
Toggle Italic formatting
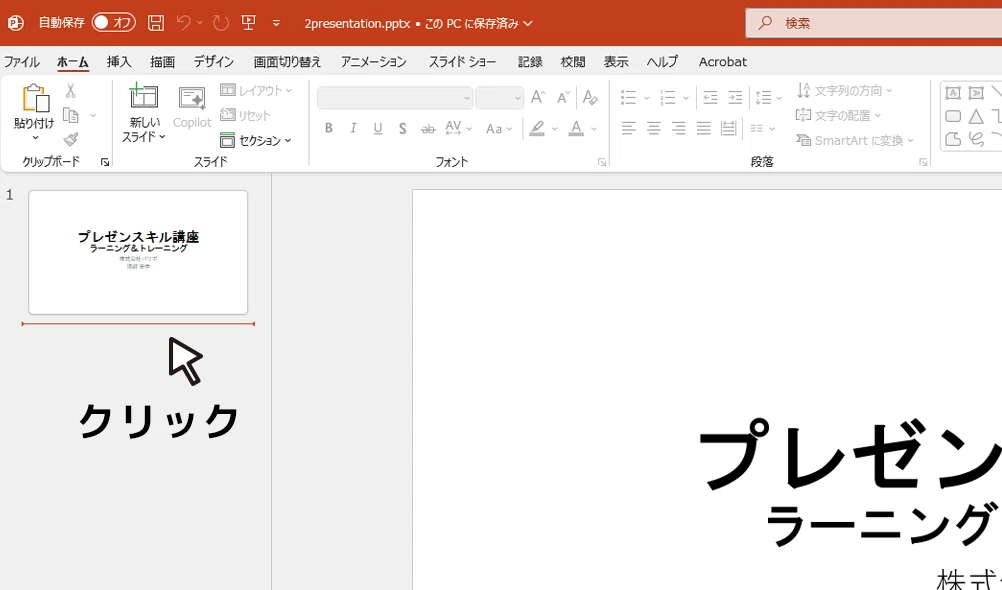353,128
